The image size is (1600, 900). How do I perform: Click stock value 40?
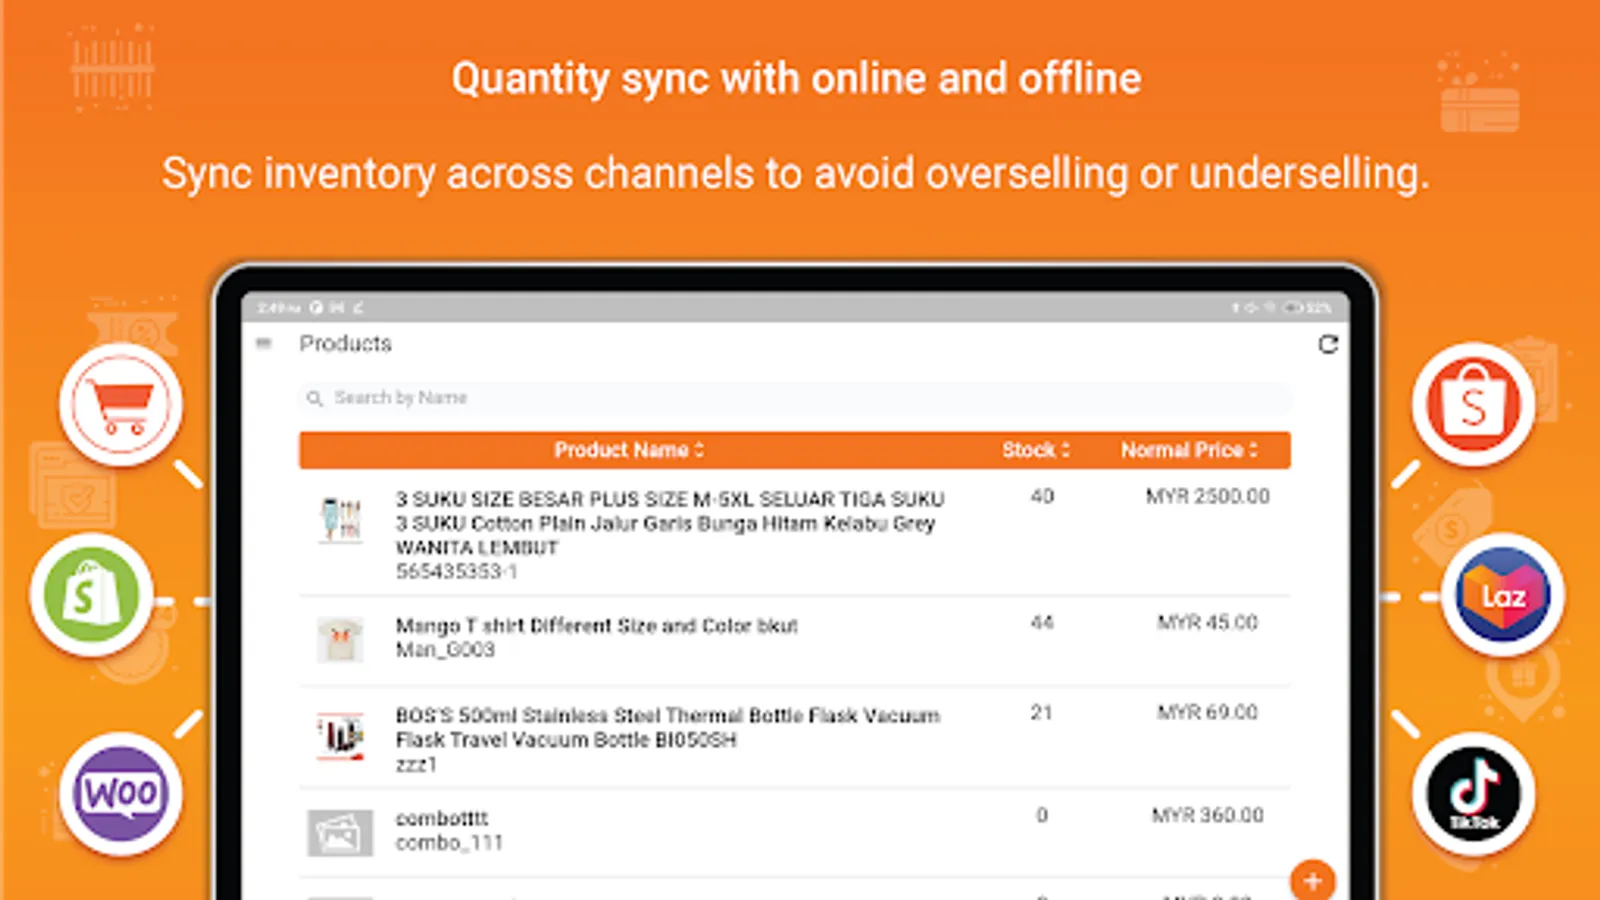[x=1042, y=497]
